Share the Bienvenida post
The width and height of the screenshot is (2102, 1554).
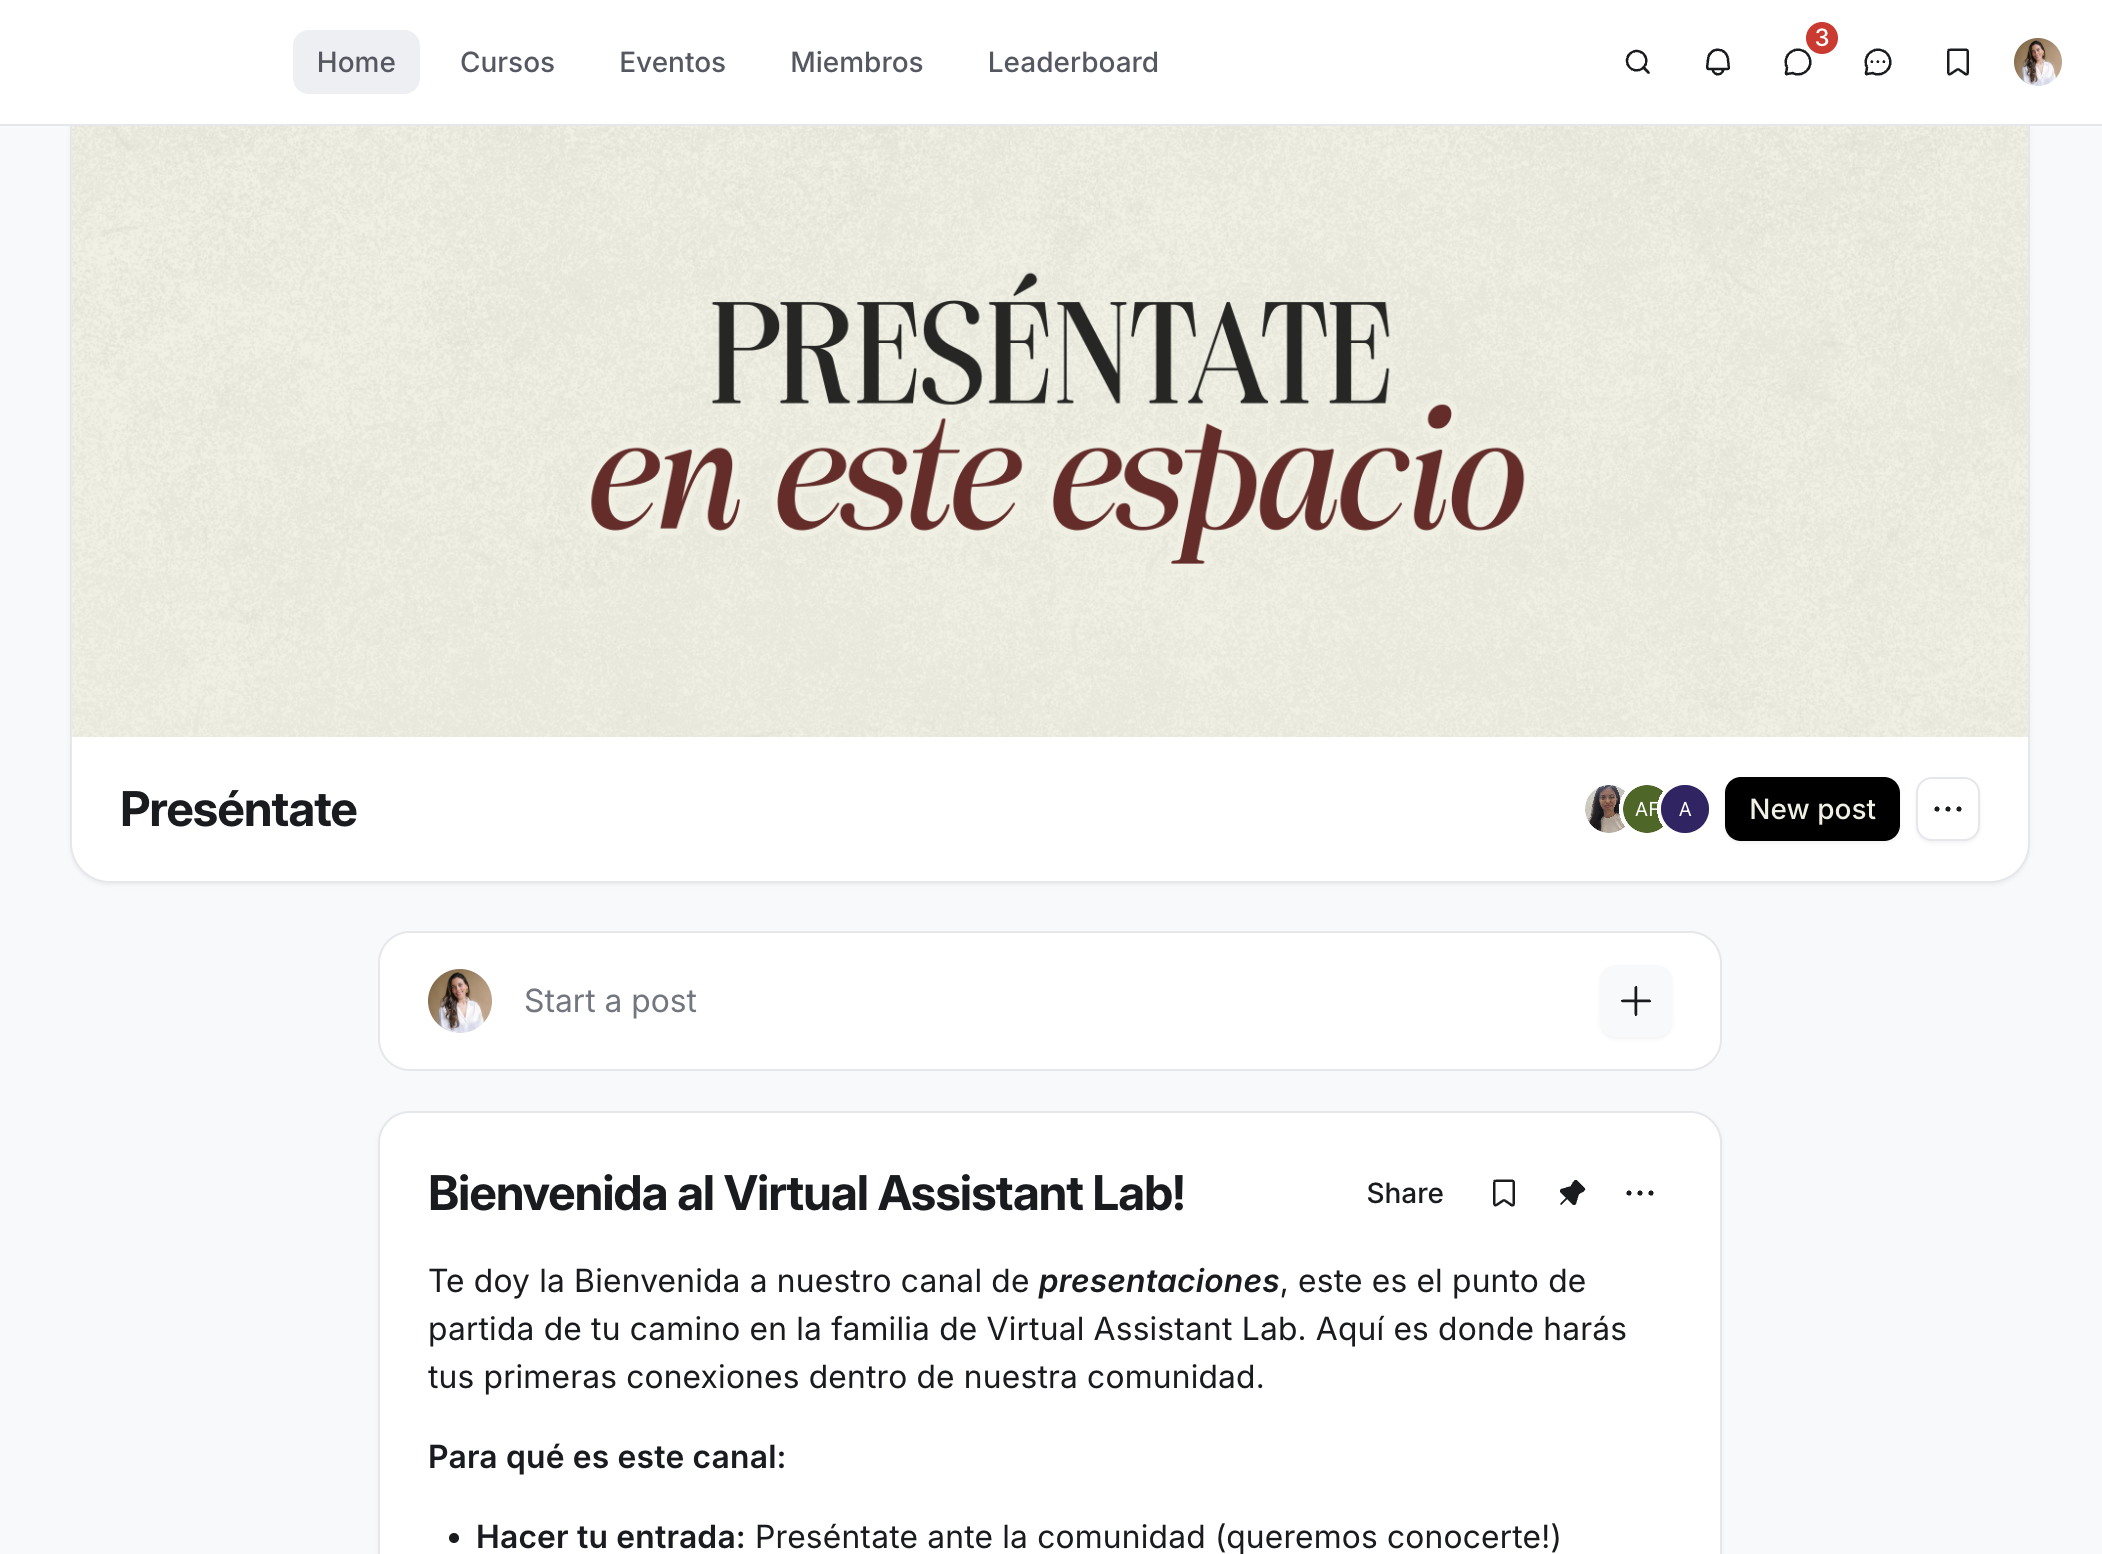(x=1404, y=1193)
